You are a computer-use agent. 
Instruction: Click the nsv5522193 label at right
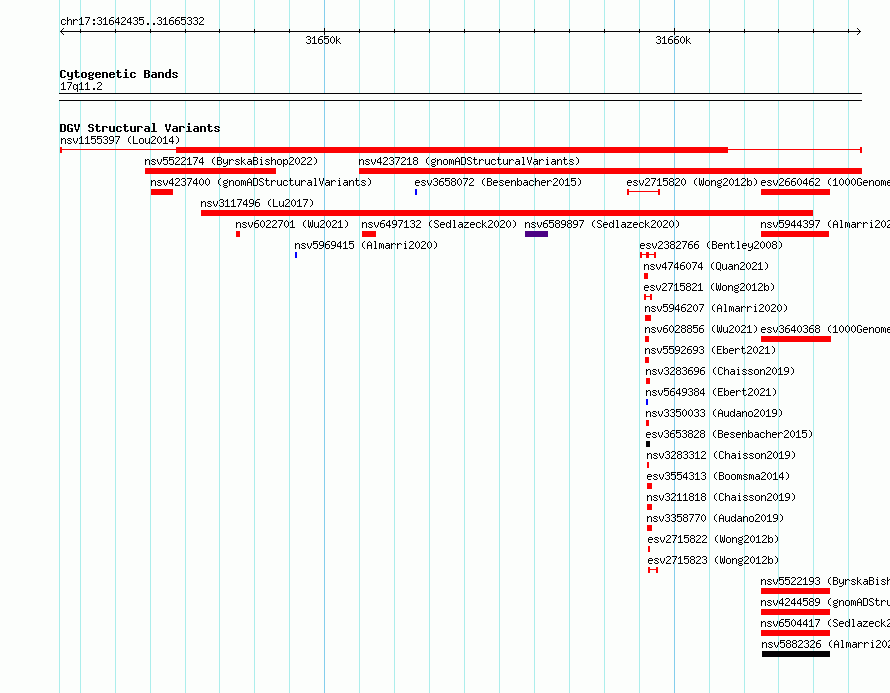click(825, 581)
